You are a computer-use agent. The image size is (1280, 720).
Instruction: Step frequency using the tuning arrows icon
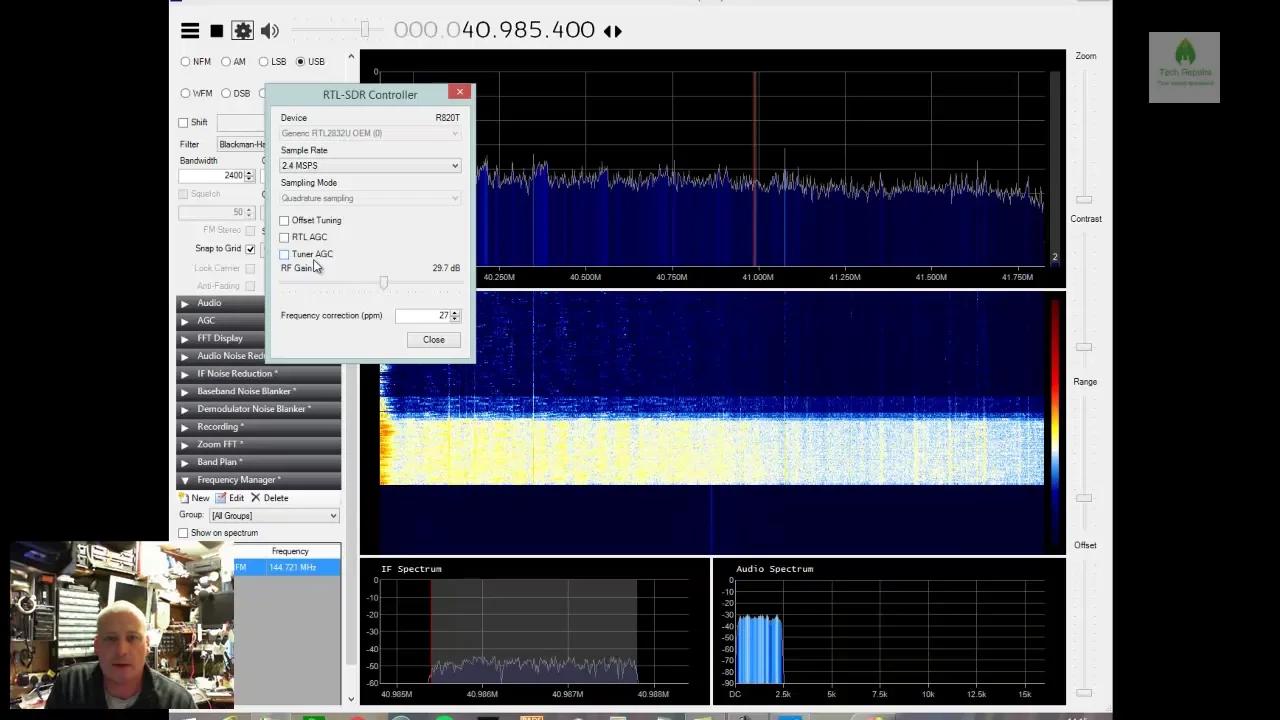click(x=612, y=31)
